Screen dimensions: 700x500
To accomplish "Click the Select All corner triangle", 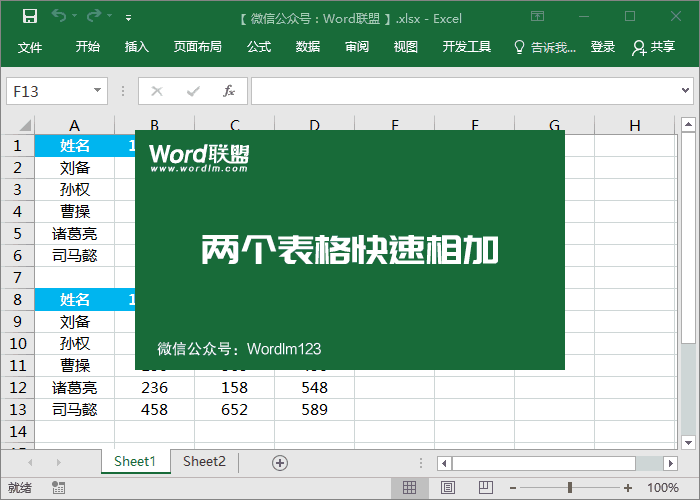I will 25,125.
